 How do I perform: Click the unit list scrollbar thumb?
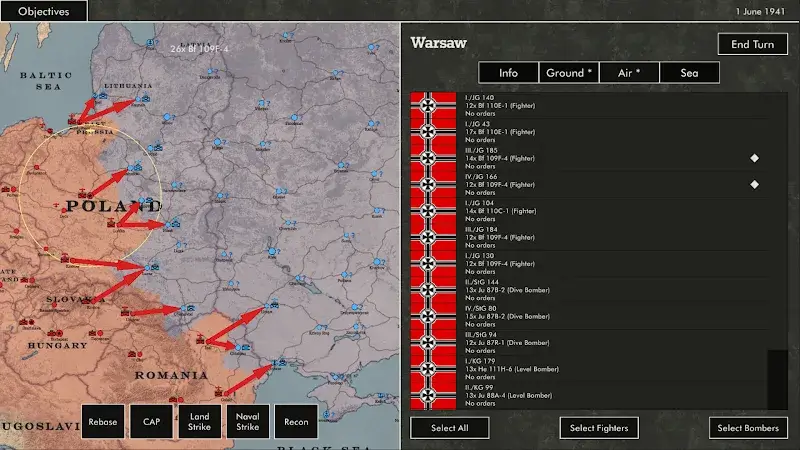click(776, 380)
